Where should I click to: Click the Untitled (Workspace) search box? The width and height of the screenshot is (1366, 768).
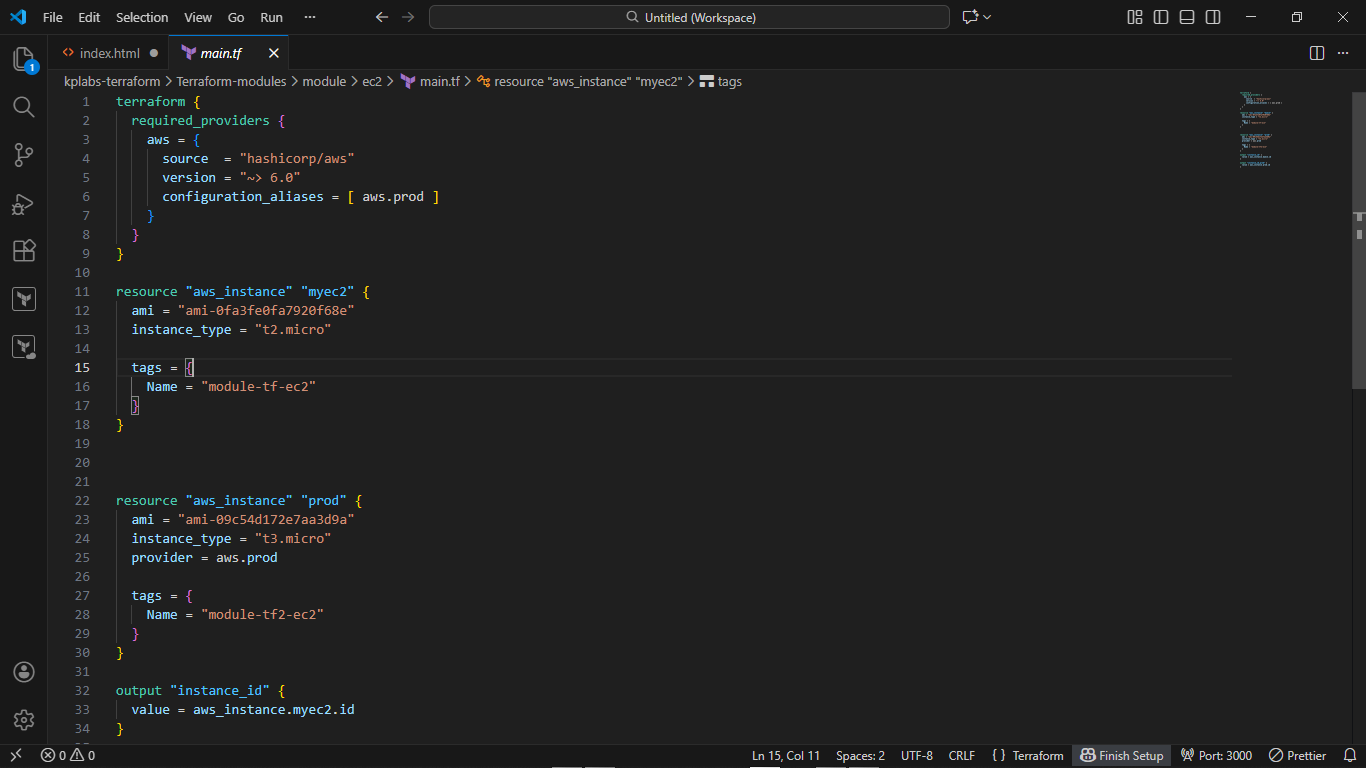(x=689, y=17)
